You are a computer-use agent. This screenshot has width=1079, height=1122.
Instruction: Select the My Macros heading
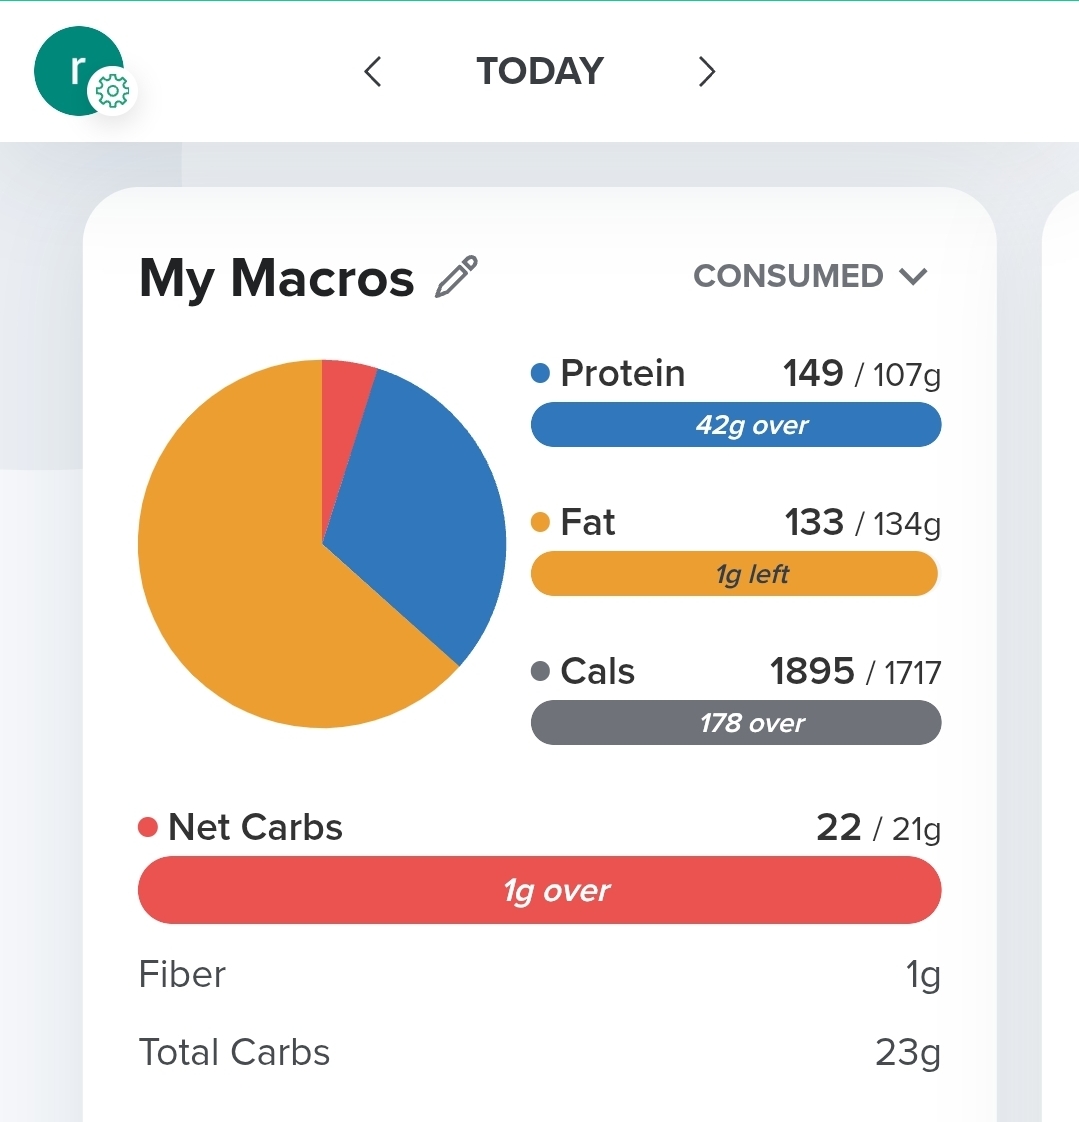click(276, 278)
